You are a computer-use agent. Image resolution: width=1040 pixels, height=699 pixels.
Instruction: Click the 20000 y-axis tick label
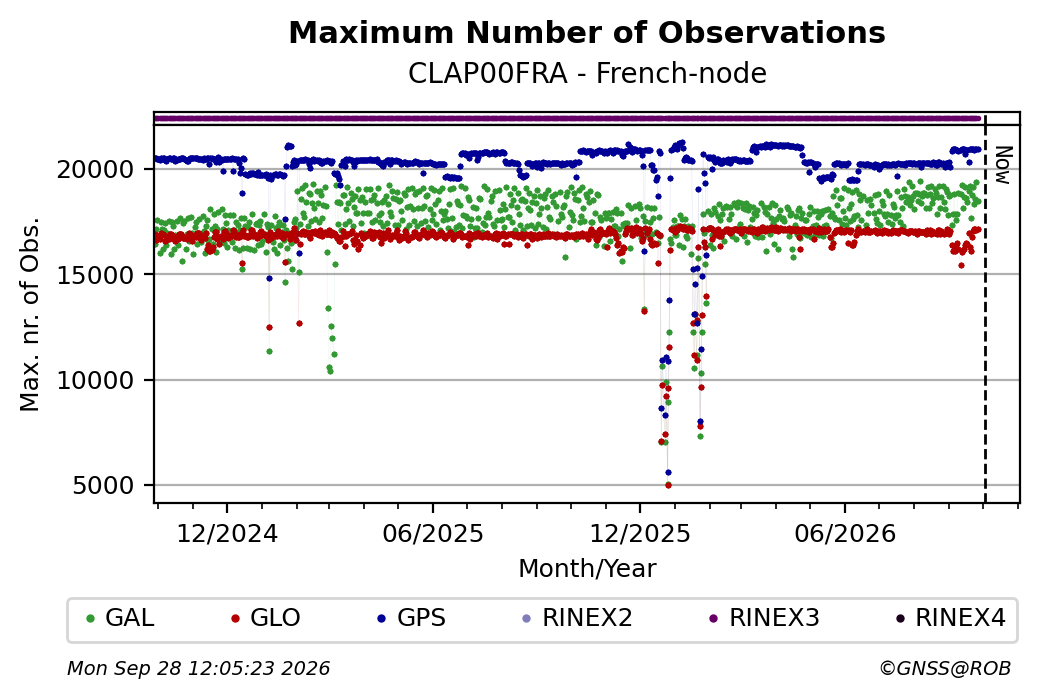coord(96,170)
